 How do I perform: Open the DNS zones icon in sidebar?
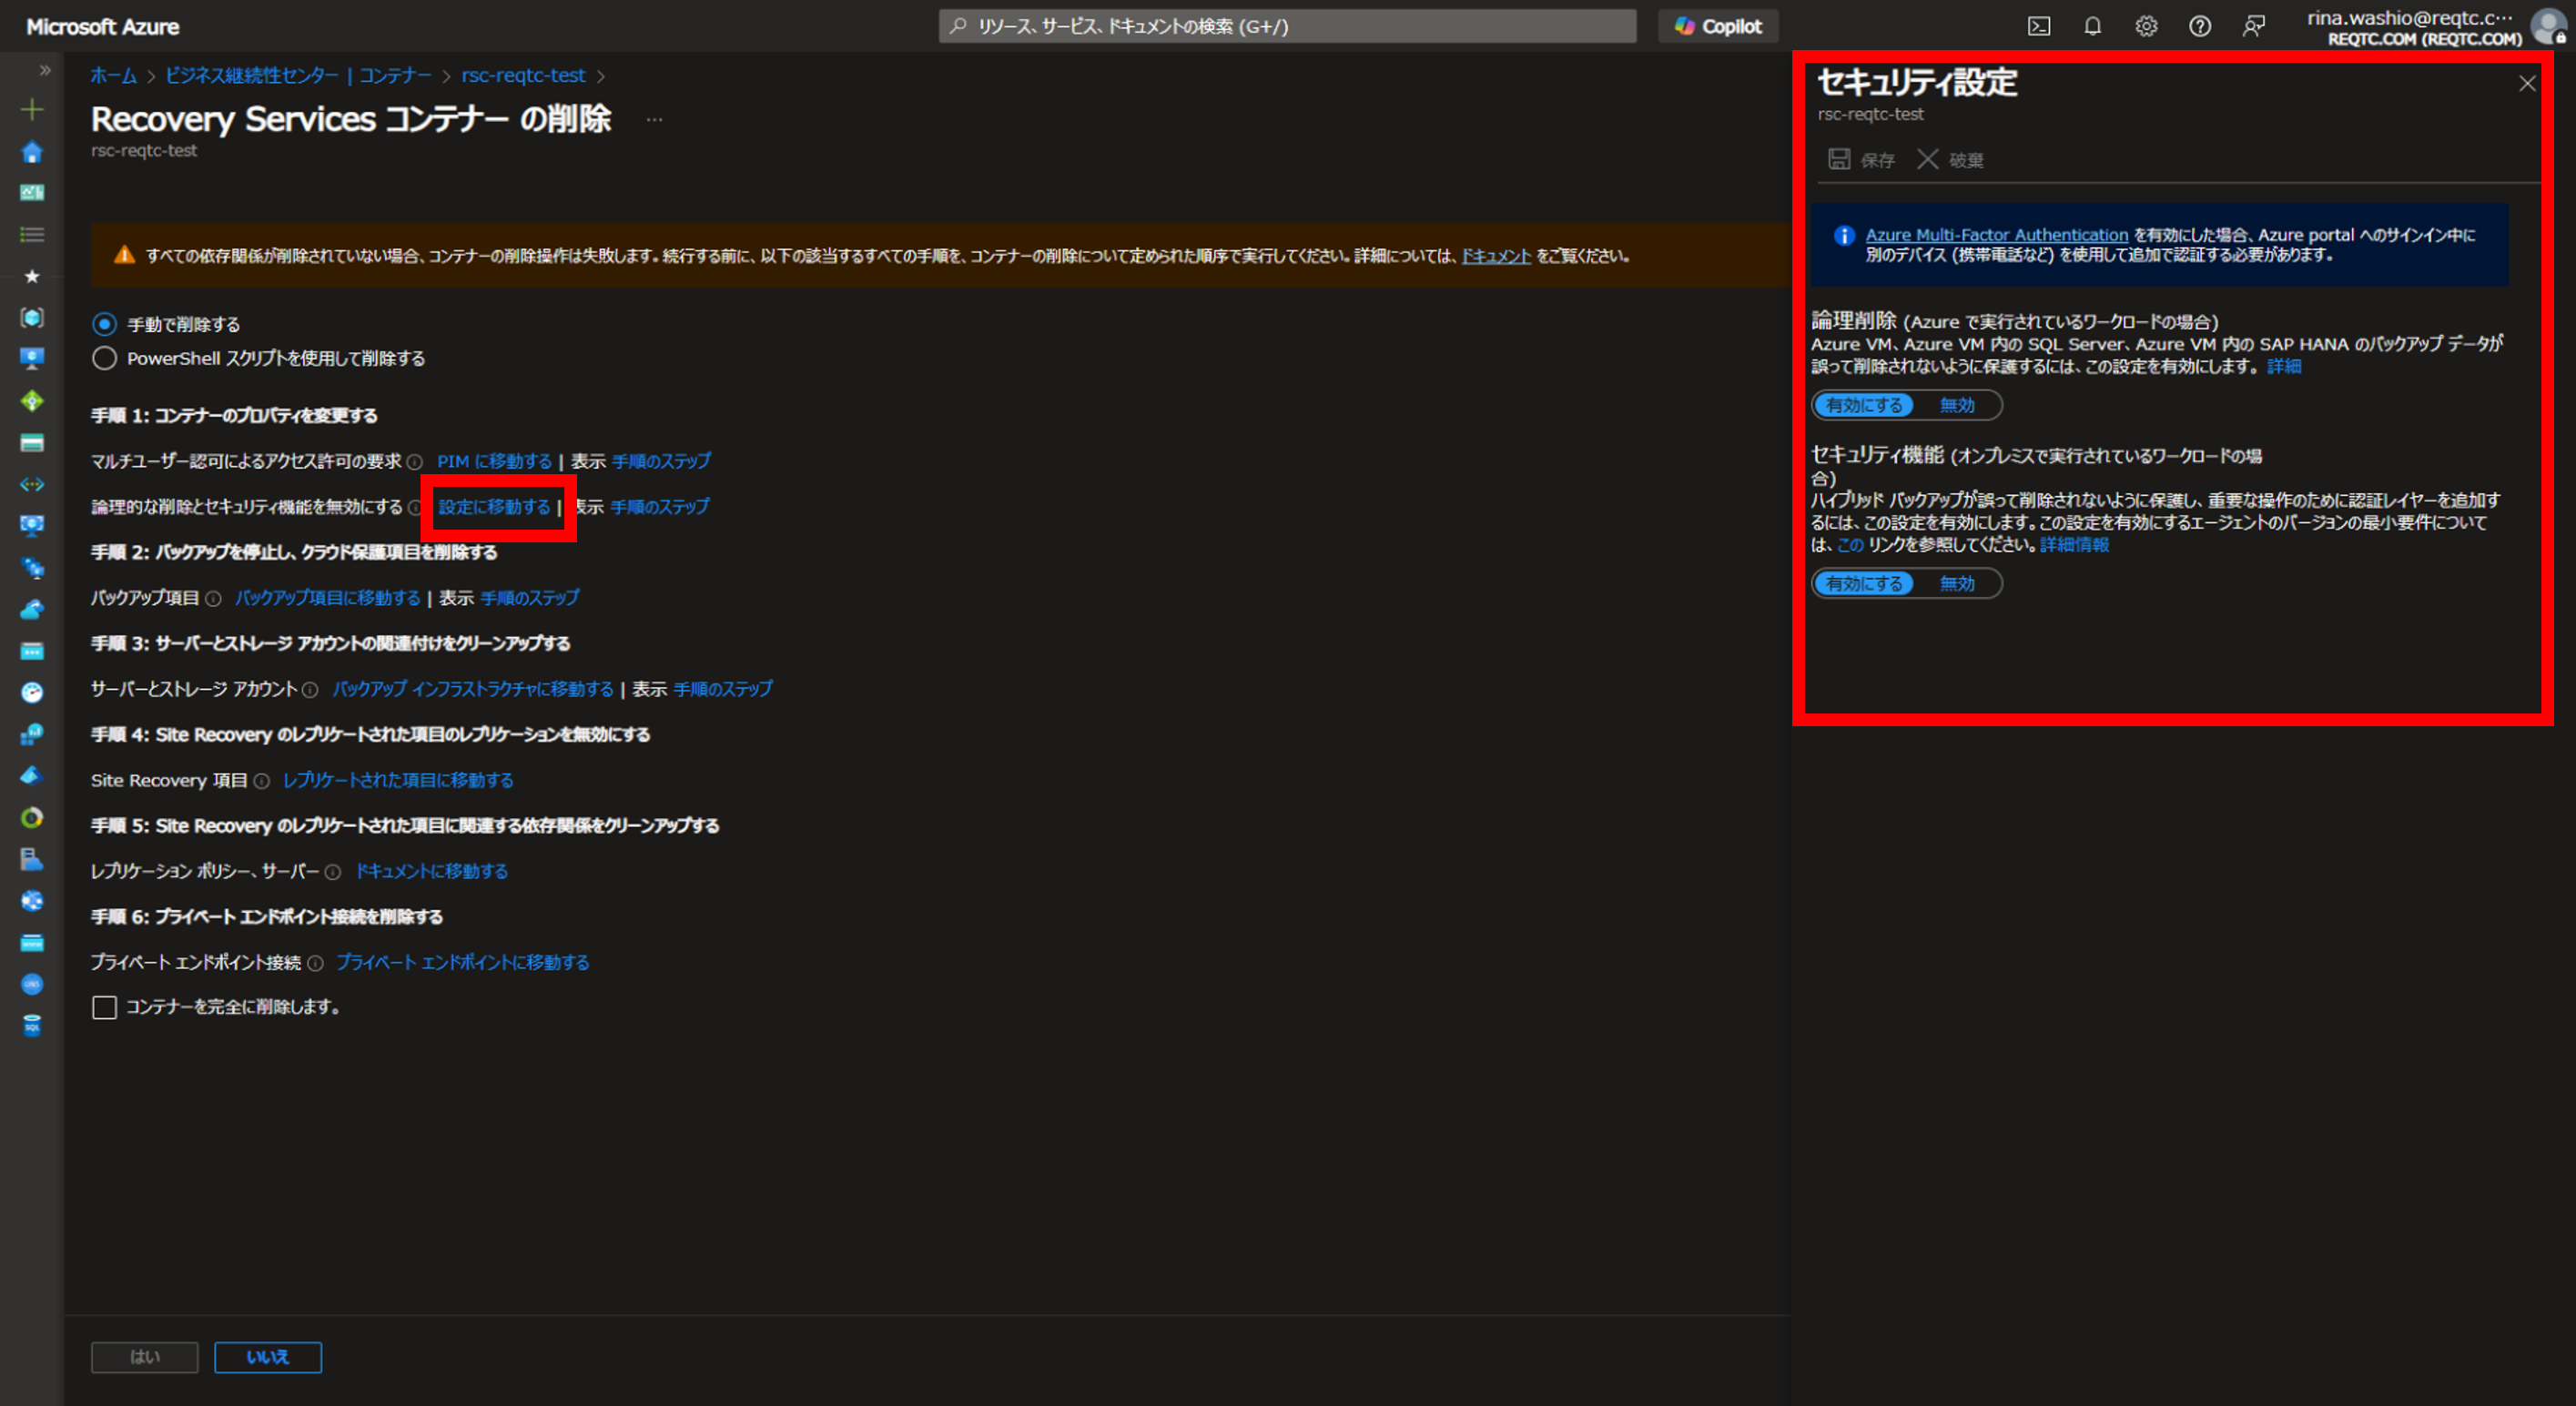(x=32, y=984)
